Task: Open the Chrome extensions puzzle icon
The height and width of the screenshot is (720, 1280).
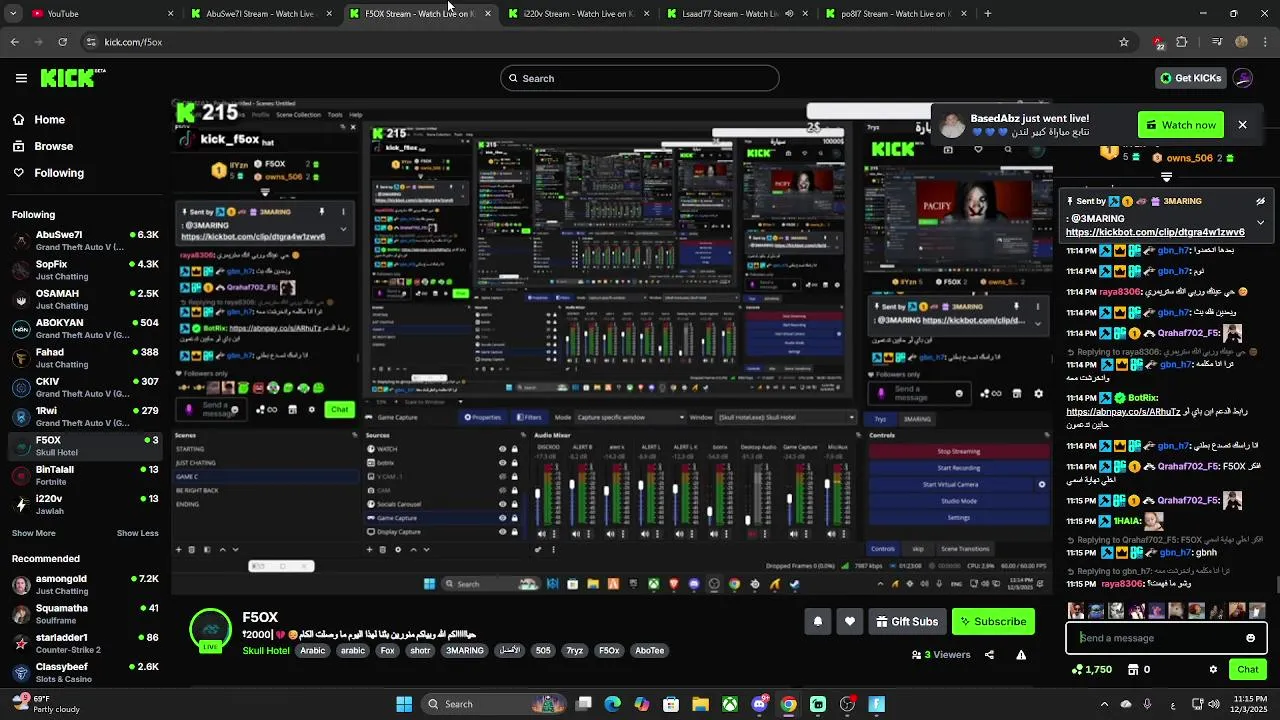Action: click(1182, 42)
